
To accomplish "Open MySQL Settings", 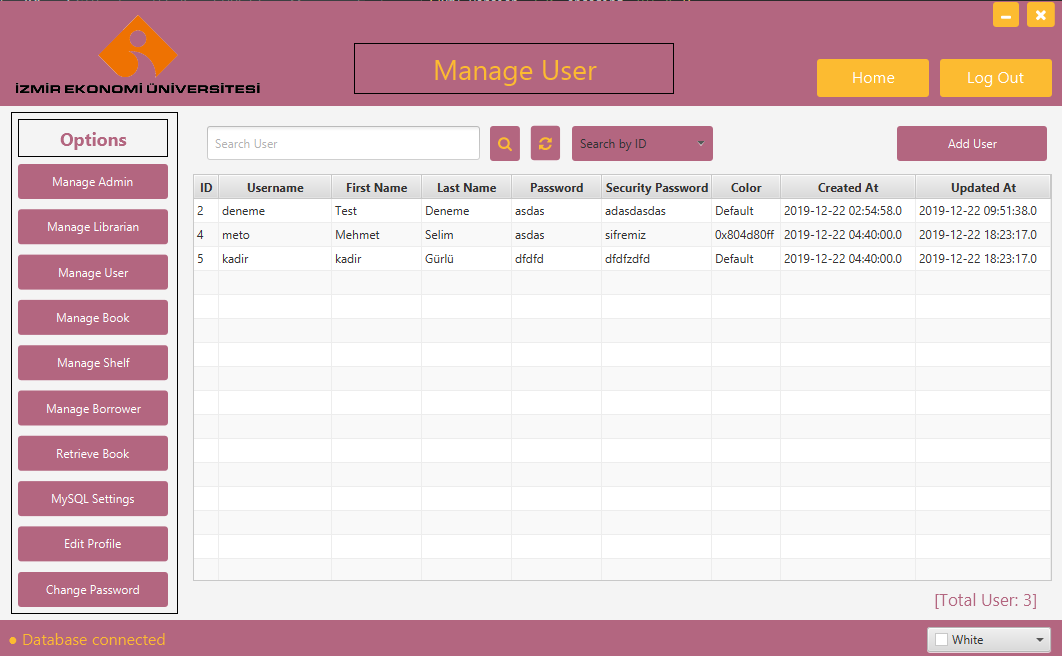I will click(x=93, y=499).
